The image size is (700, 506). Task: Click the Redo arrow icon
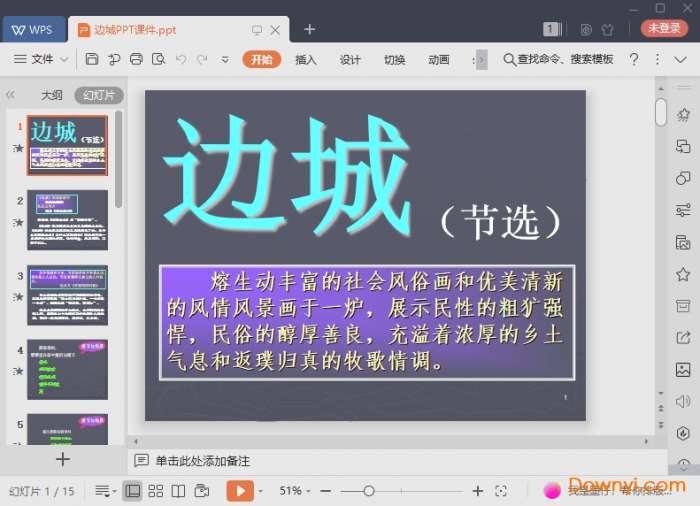pyautogui.click(x=202, y=59)
